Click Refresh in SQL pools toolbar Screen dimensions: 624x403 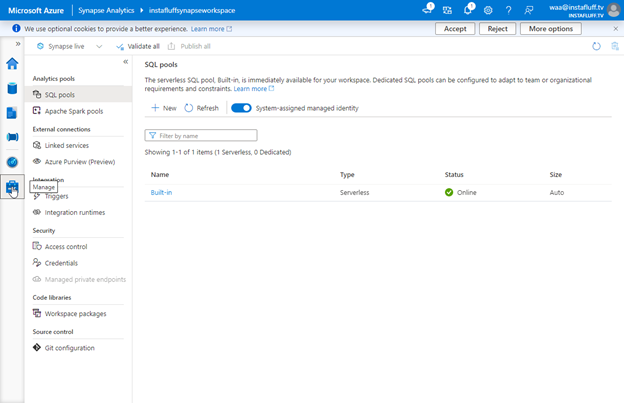click(201, 108)
